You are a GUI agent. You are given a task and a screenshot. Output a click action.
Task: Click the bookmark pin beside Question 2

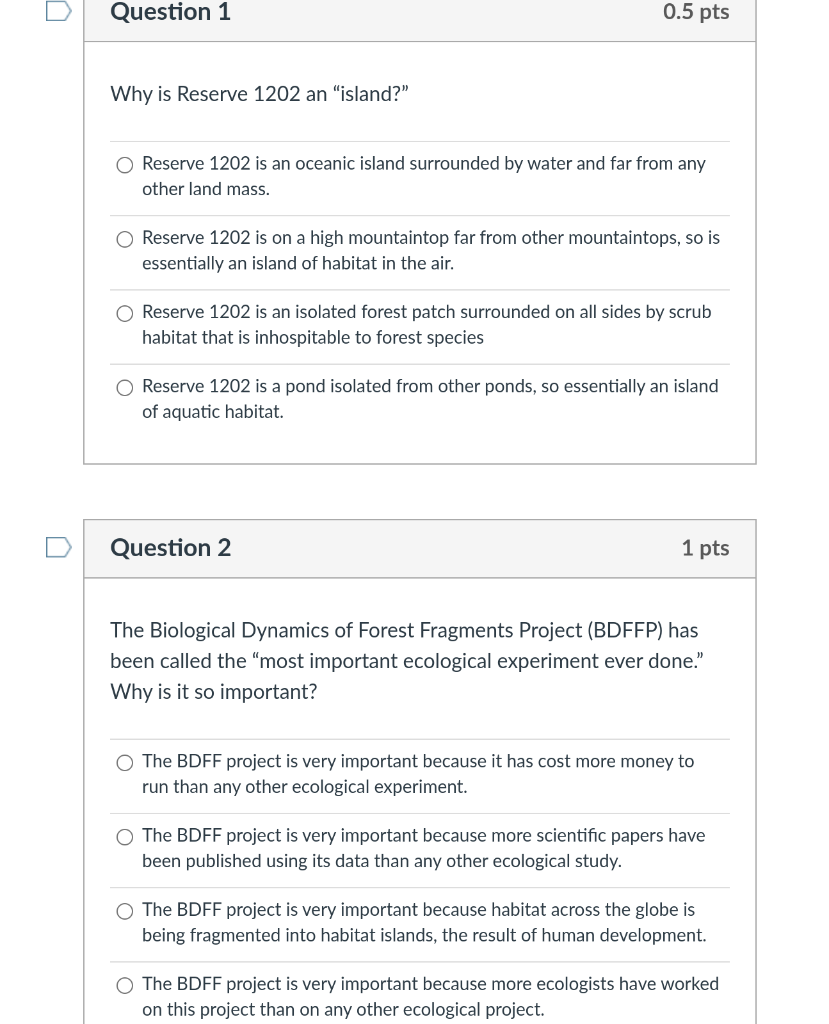click(x=57, y=548)
